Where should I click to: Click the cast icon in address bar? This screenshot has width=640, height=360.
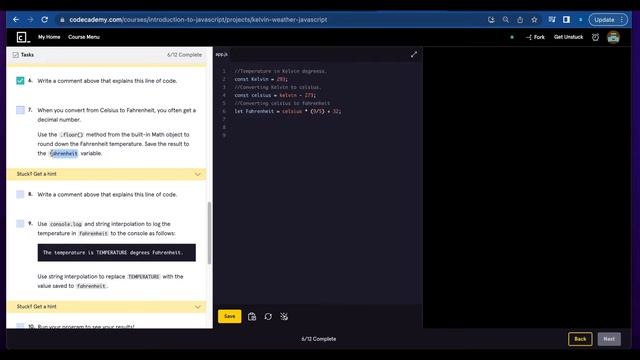click(491, 20)
